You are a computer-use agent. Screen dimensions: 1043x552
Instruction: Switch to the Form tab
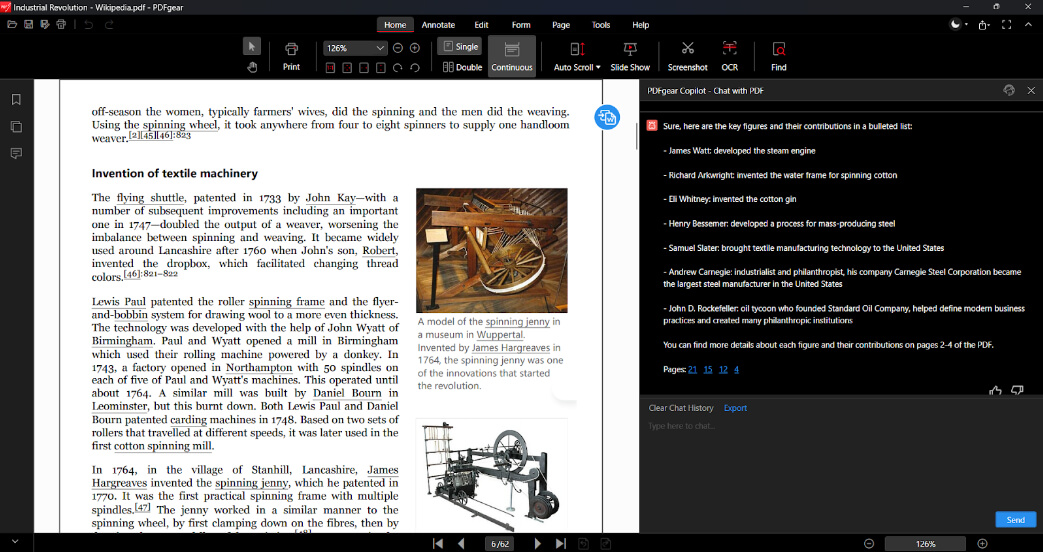click(521, 25)
